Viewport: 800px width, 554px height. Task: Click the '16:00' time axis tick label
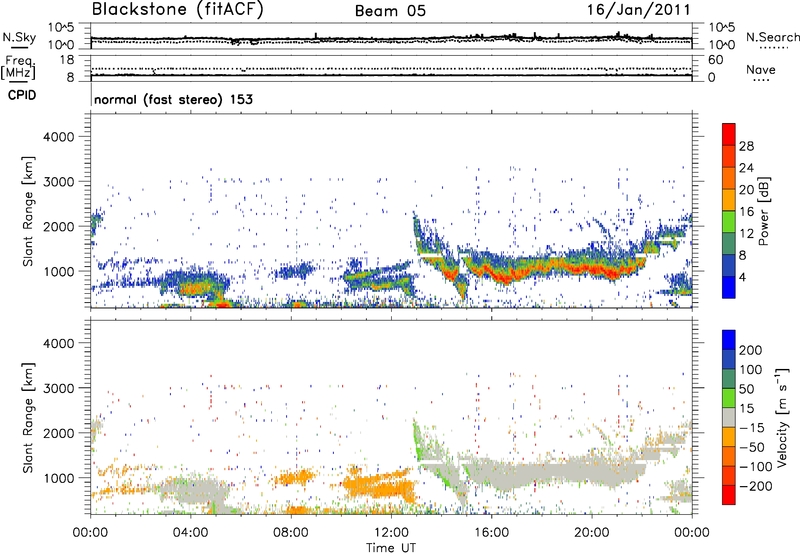491,533
